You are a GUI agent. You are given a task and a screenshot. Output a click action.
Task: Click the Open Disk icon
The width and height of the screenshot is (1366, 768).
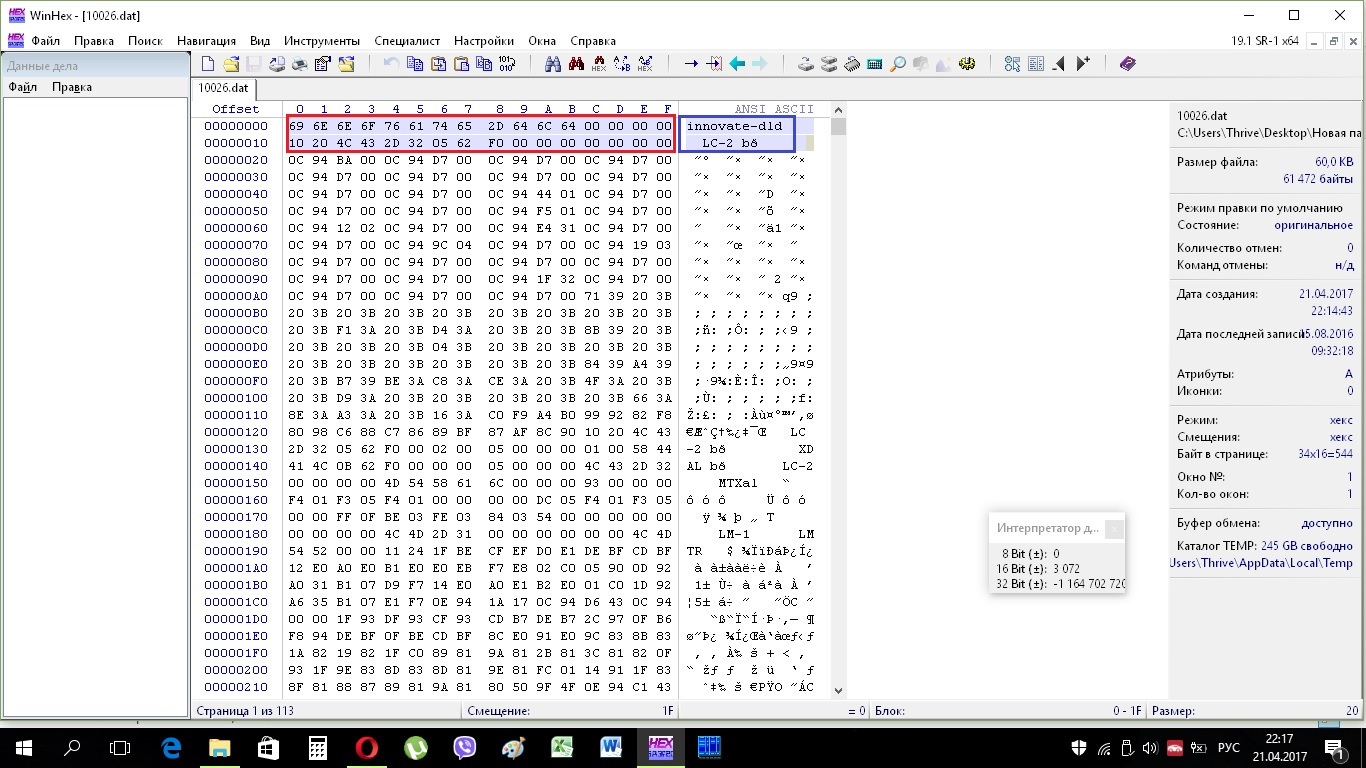[806, 64]
